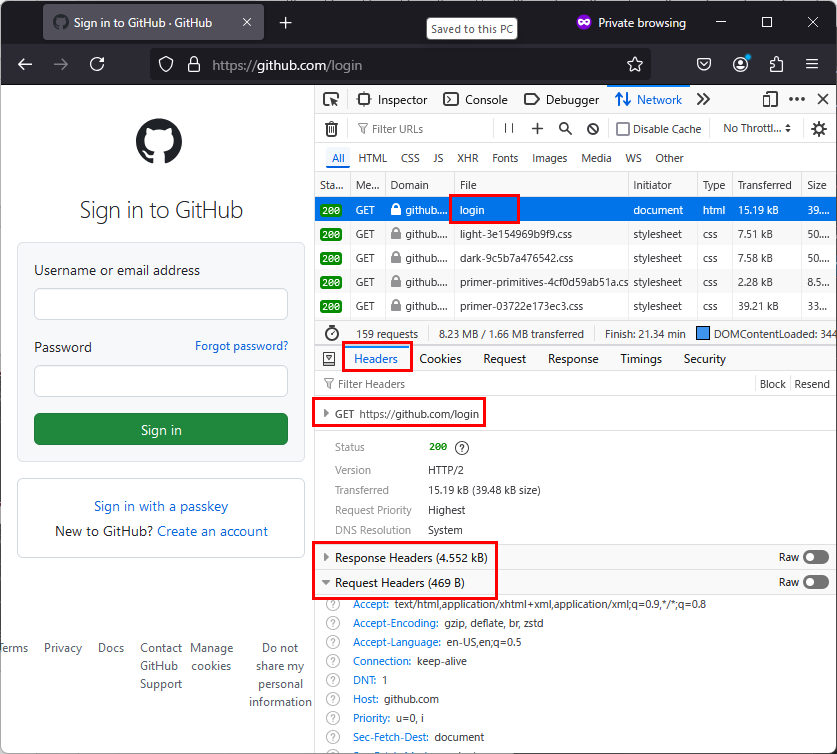Click the site padlock security icon
This screenshot has height=754, width=837.
(194, 65)
